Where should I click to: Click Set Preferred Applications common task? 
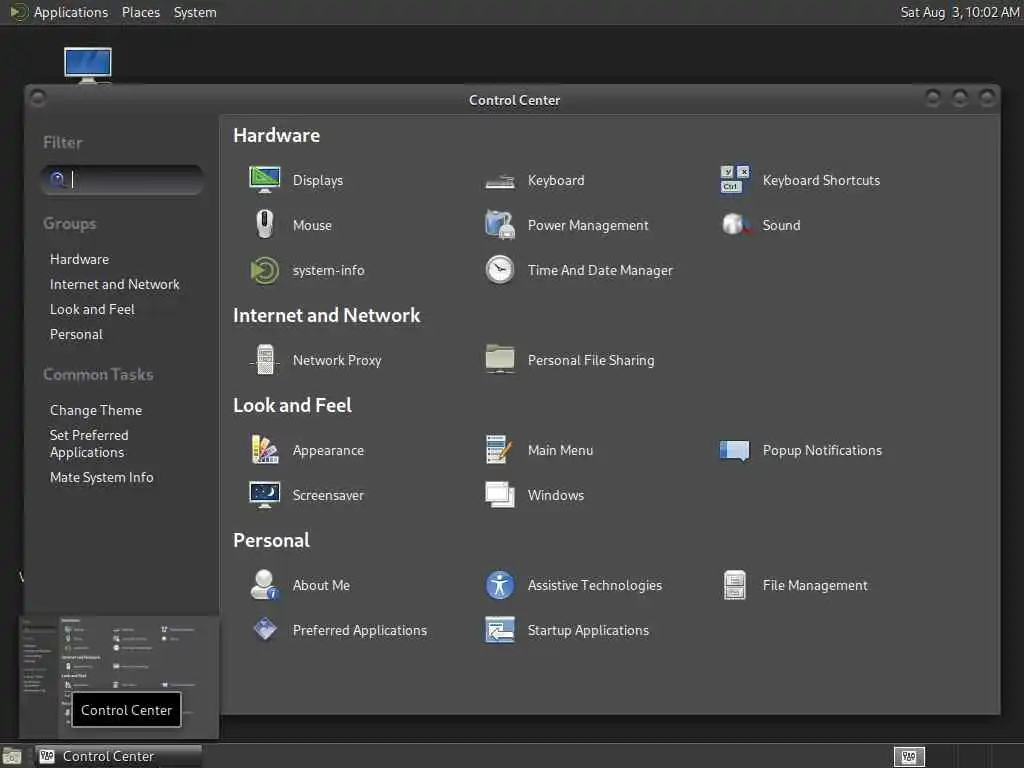89,443
